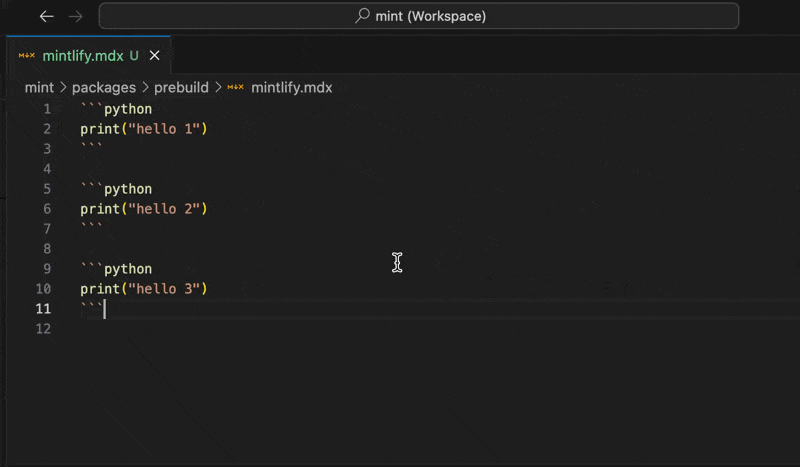Click the MDX file icon on the tab

(27, 55)
